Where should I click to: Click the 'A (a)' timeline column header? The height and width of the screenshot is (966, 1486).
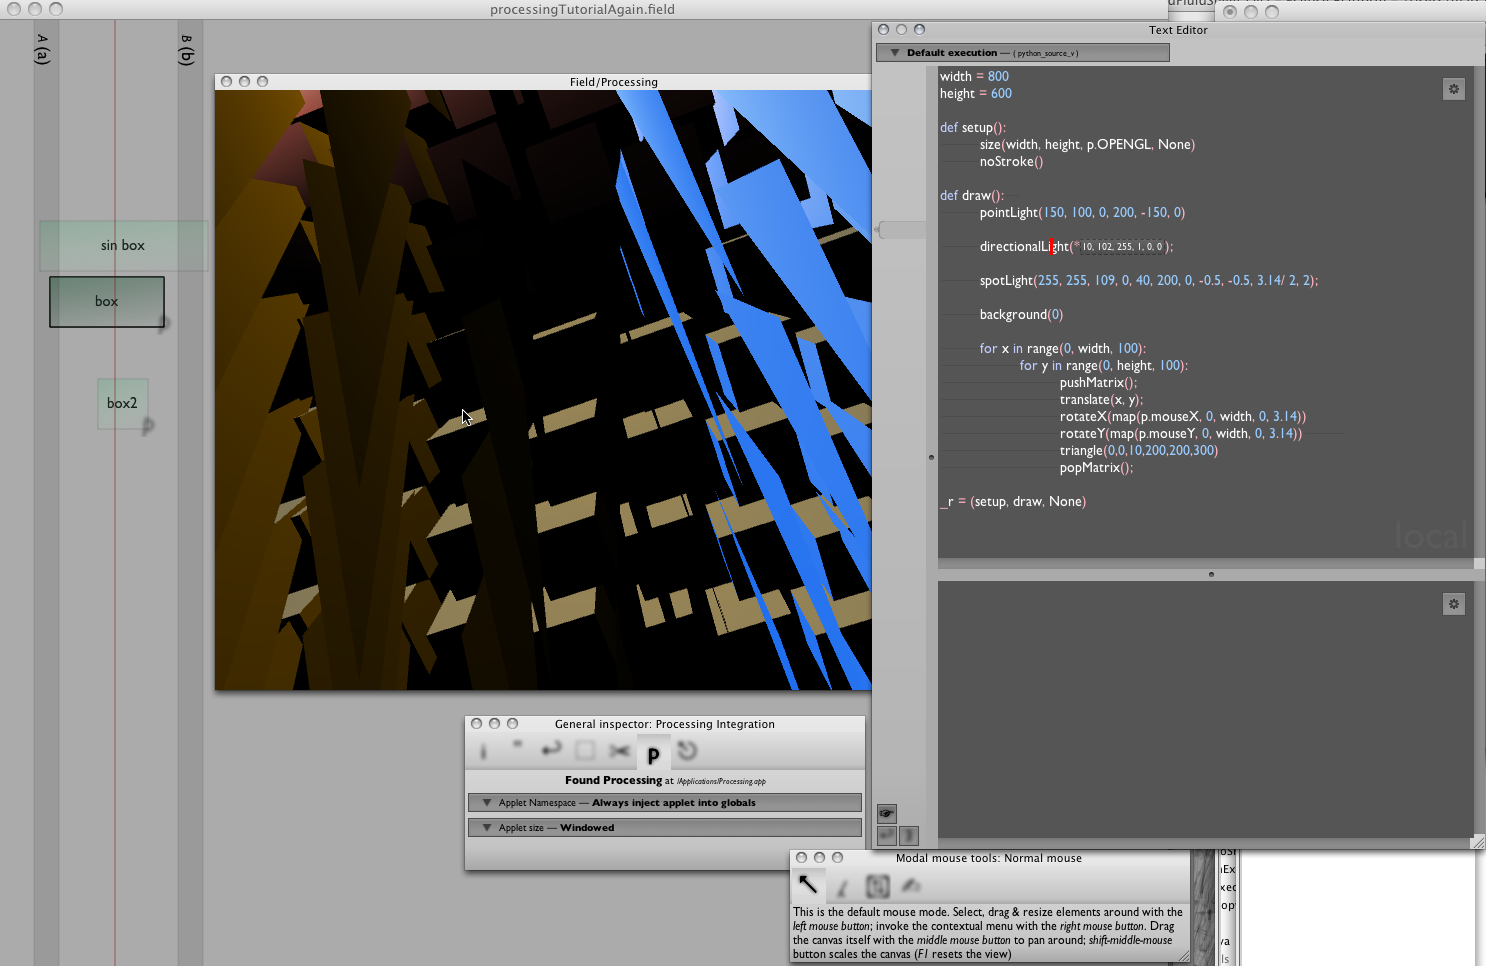coord(43,50)
